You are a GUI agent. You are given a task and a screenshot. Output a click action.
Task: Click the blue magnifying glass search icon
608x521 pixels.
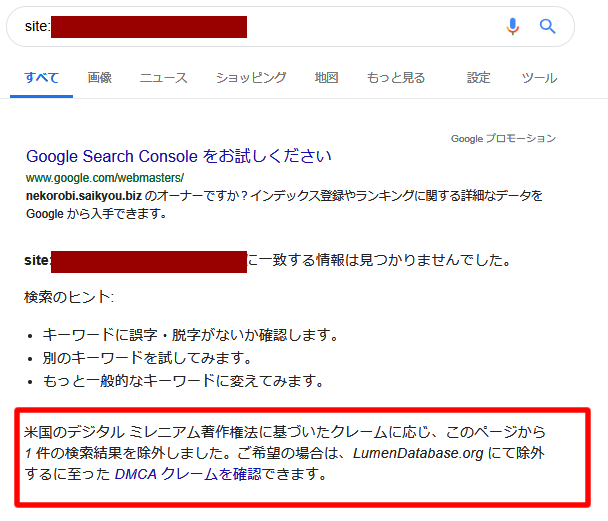pos(548,26)
